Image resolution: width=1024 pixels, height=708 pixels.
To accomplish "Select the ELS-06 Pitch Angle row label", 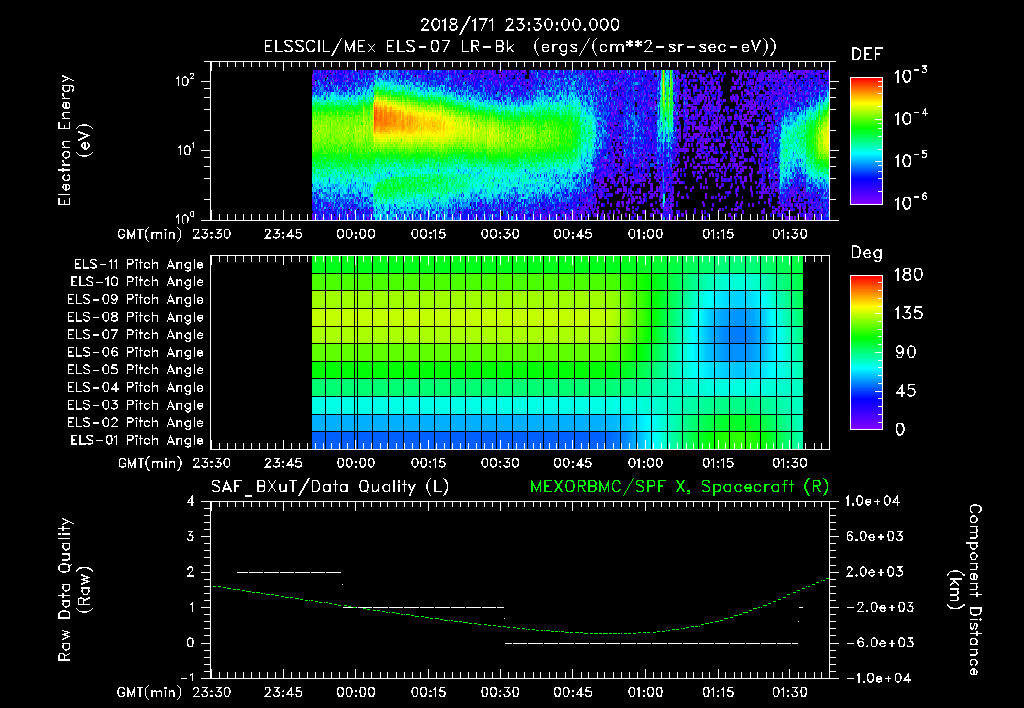I will (136, 353).
